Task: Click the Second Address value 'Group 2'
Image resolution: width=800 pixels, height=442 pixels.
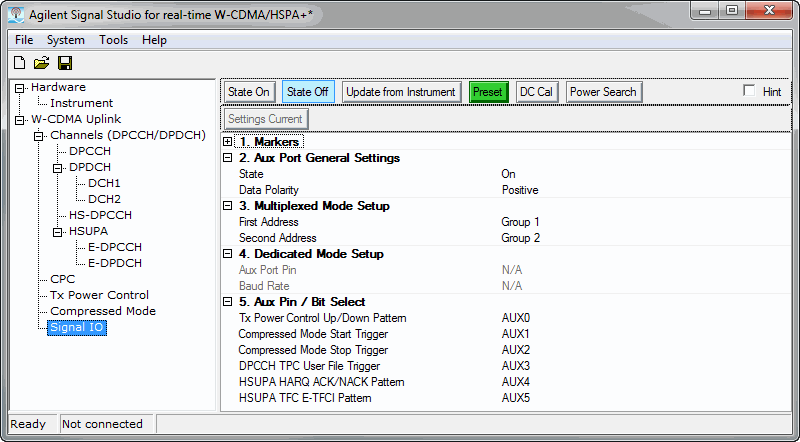Action: (520, 238)
